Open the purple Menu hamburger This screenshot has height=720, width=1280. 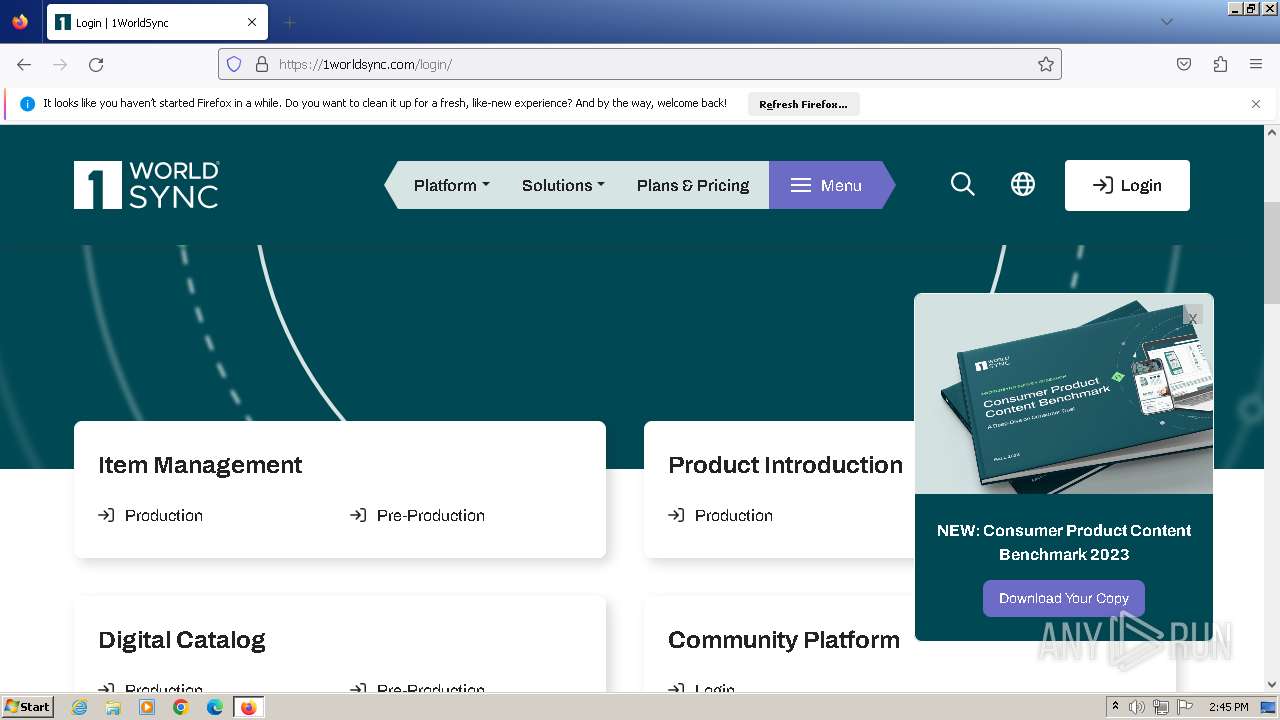(826, 185)
